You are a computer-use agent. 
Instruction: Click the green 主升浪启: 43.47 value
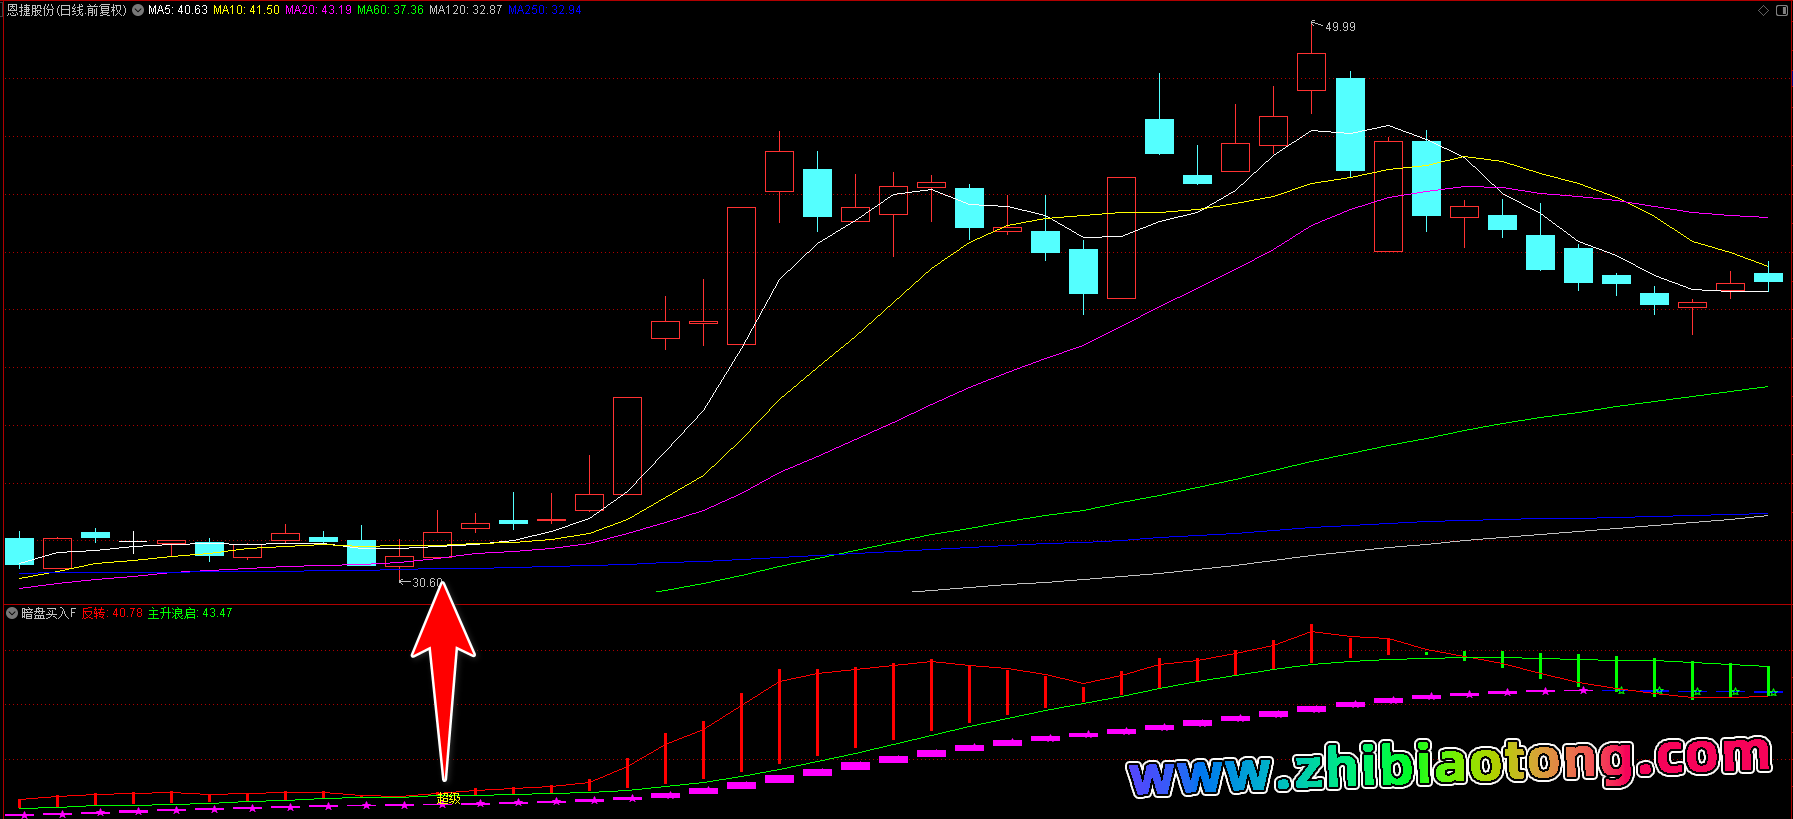[x=190, y=613]
